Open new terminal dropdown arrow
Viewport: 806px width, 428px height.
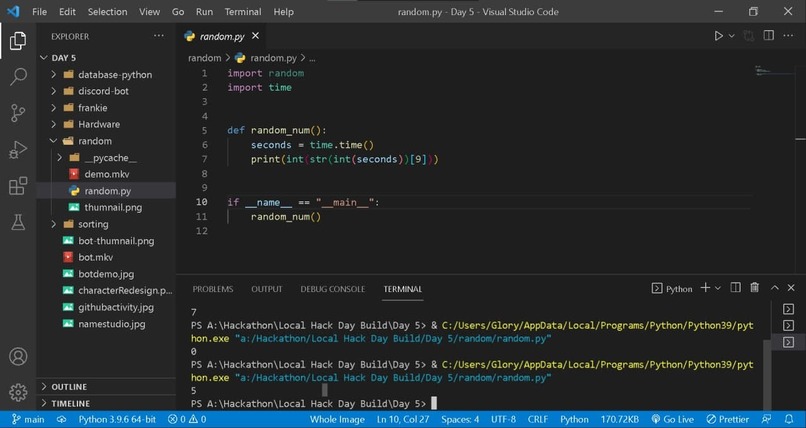pyautogui.click(x=718, y=288)
